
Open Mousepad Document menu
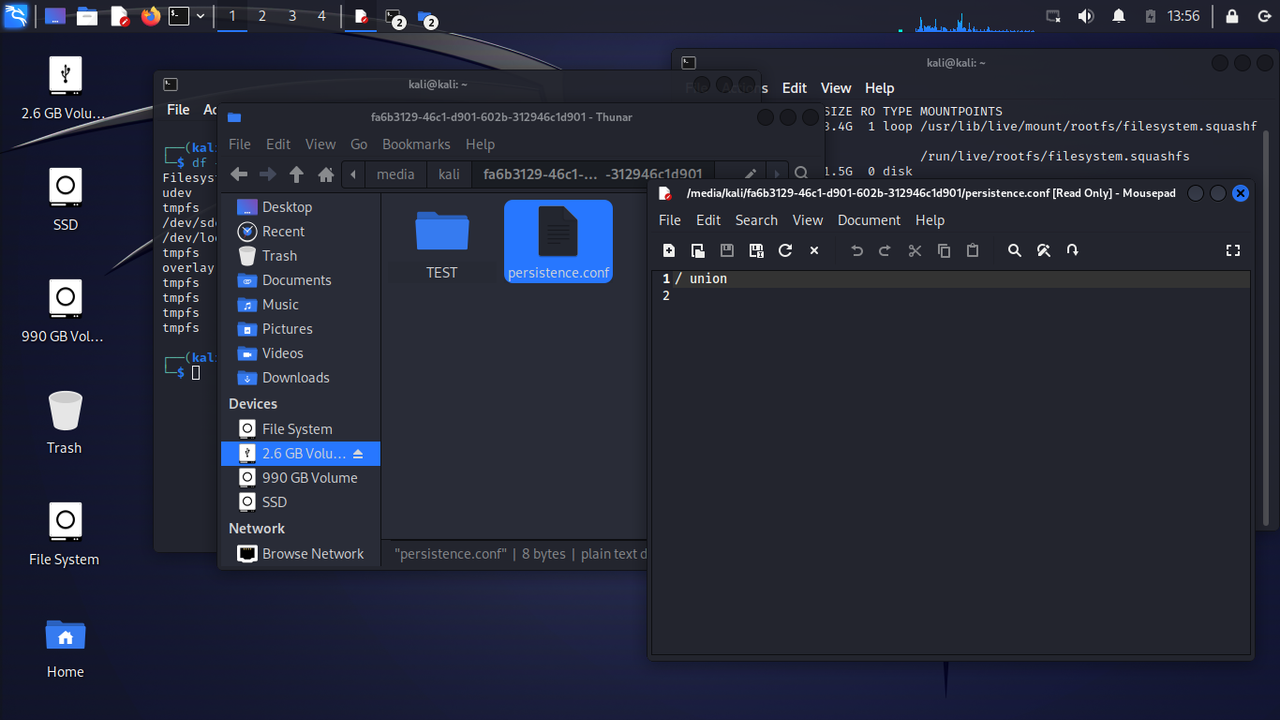coord(869,220)
